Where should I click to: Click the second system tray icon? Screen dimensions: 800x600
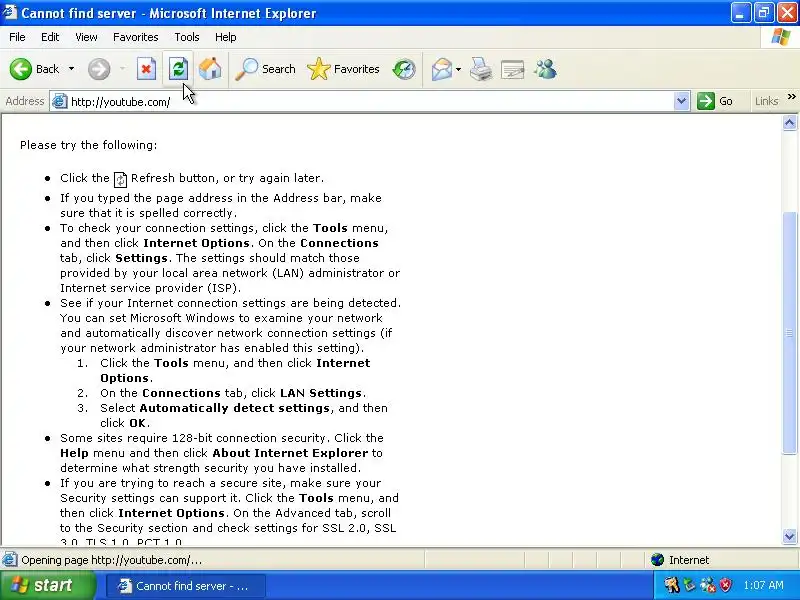pos(689,585)
